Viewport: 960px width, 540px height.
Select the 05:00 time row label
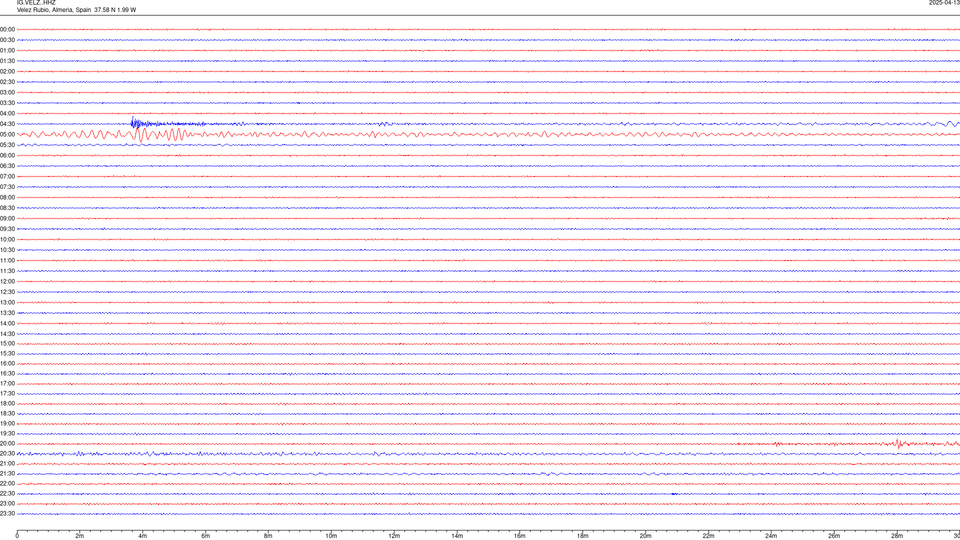coord(7,135)
